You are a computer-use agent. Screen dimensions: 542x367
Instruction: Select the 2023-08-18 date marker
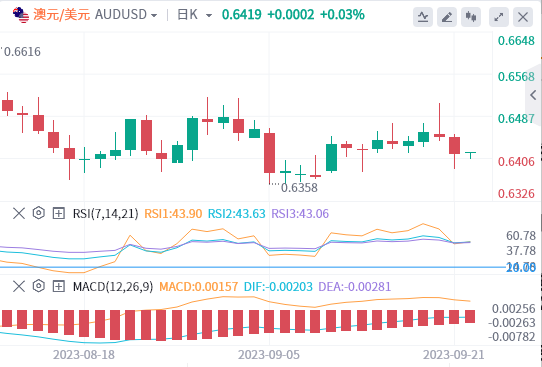[x=84, y=355]
